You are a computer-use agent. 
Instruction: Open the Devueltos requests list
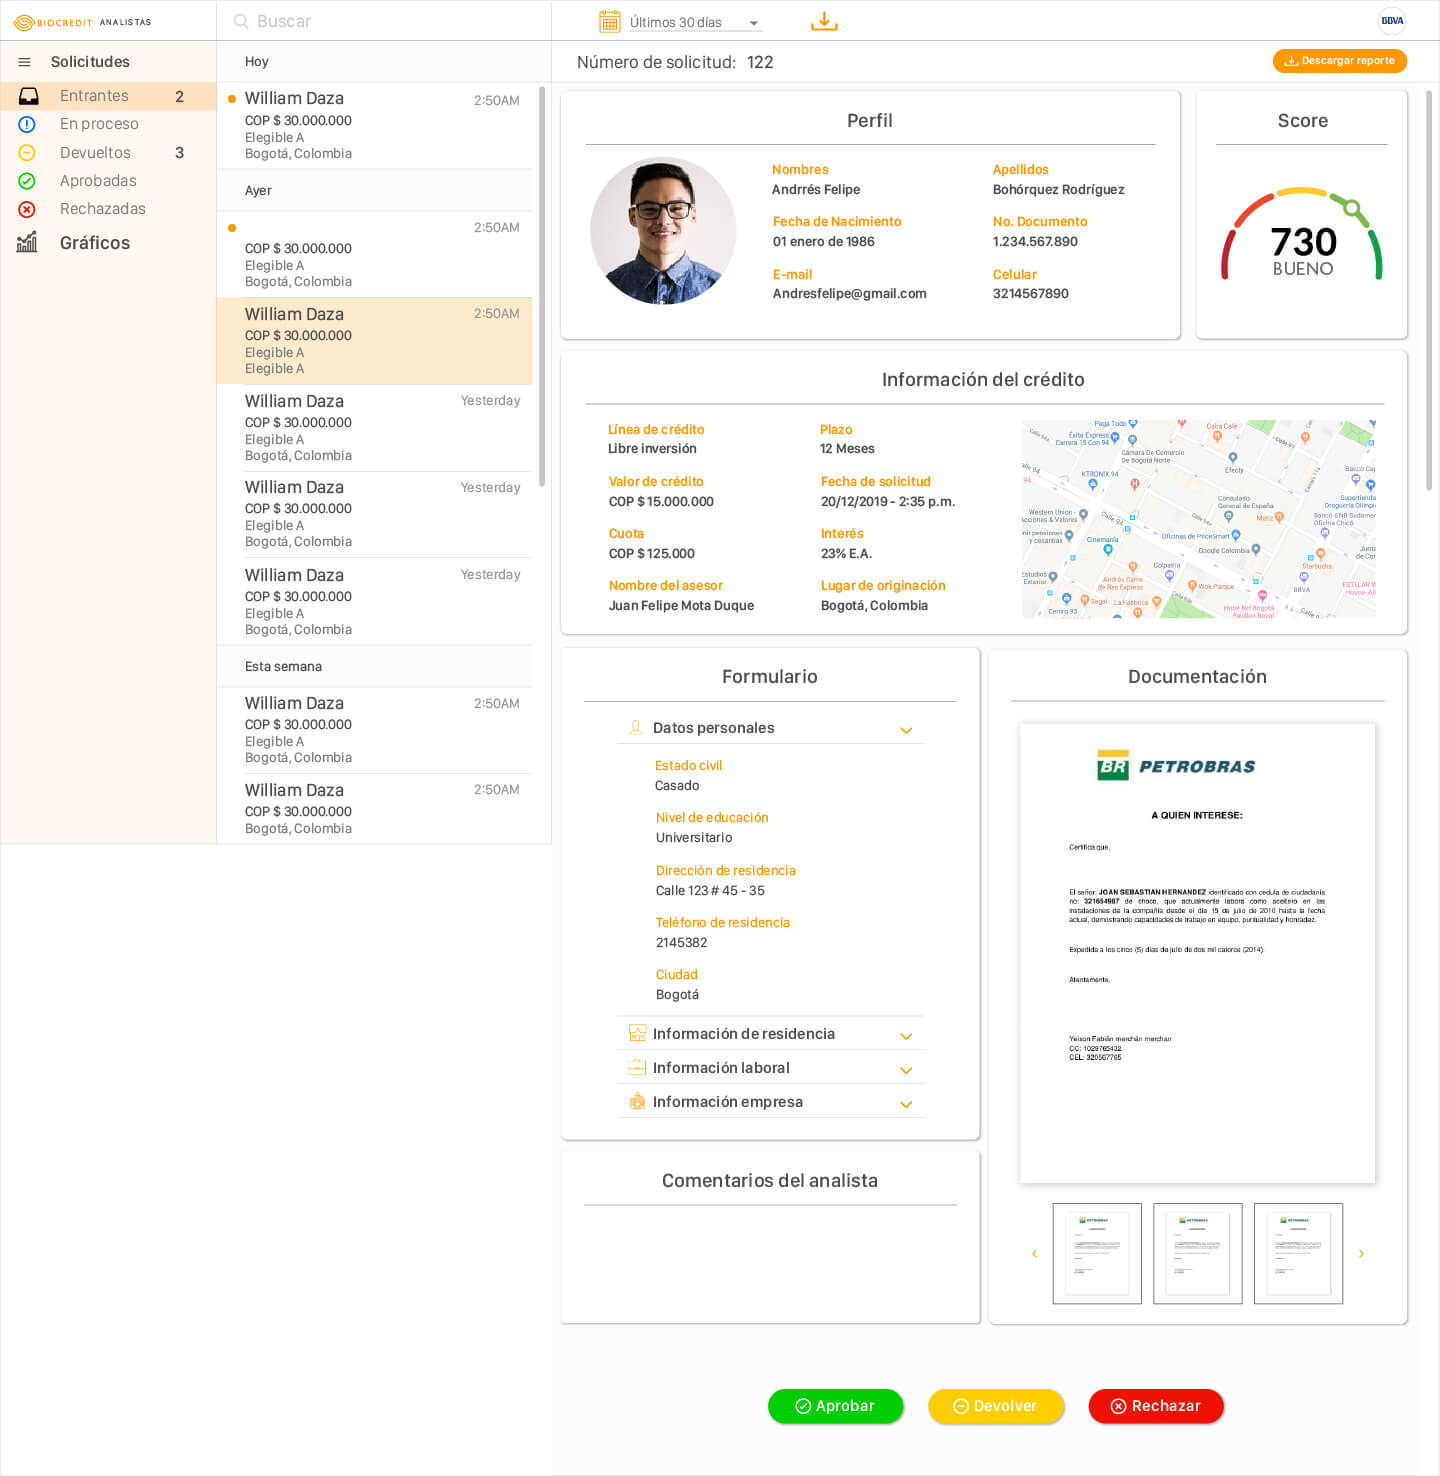(95, 153)
